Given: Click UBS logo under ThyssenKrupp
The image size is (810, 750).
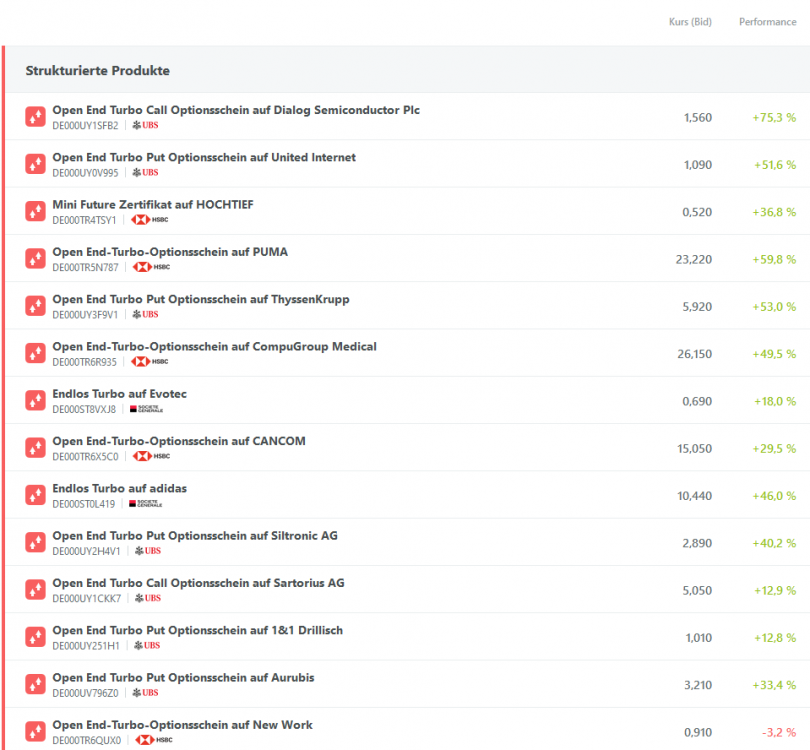Looking at the screenshot, I should pyautogui.click(x=145, y=314).
